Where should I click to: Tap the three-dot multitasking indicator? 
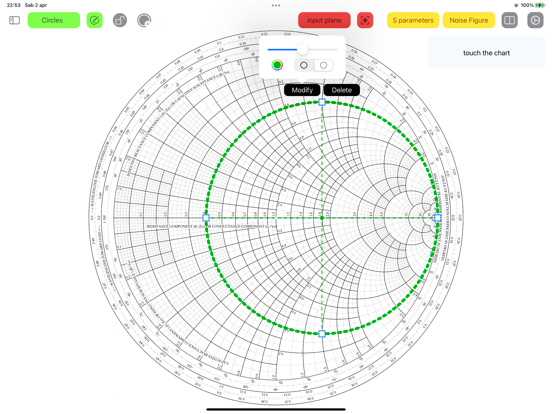pyautogui.click(x=276, y=5)
